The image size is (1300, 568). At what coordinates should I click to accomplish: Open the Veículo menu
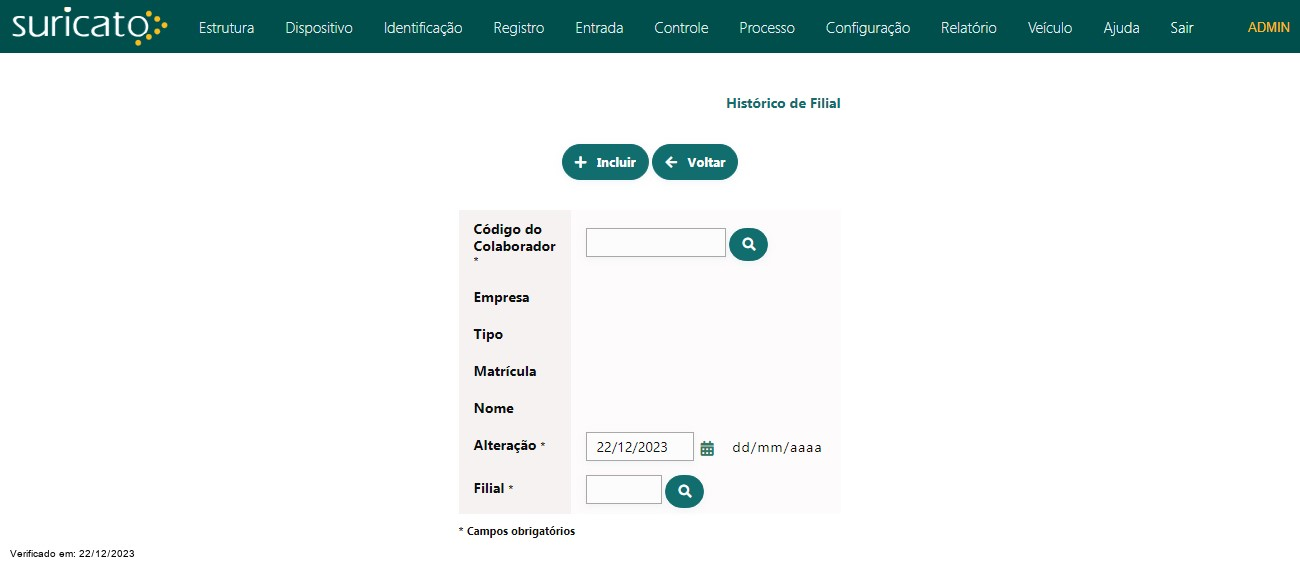[1050, 28]
